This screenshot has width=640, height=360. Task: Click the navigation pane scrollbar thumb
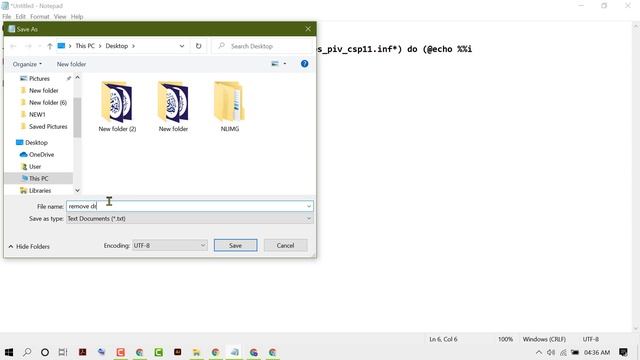coord(77,117)
